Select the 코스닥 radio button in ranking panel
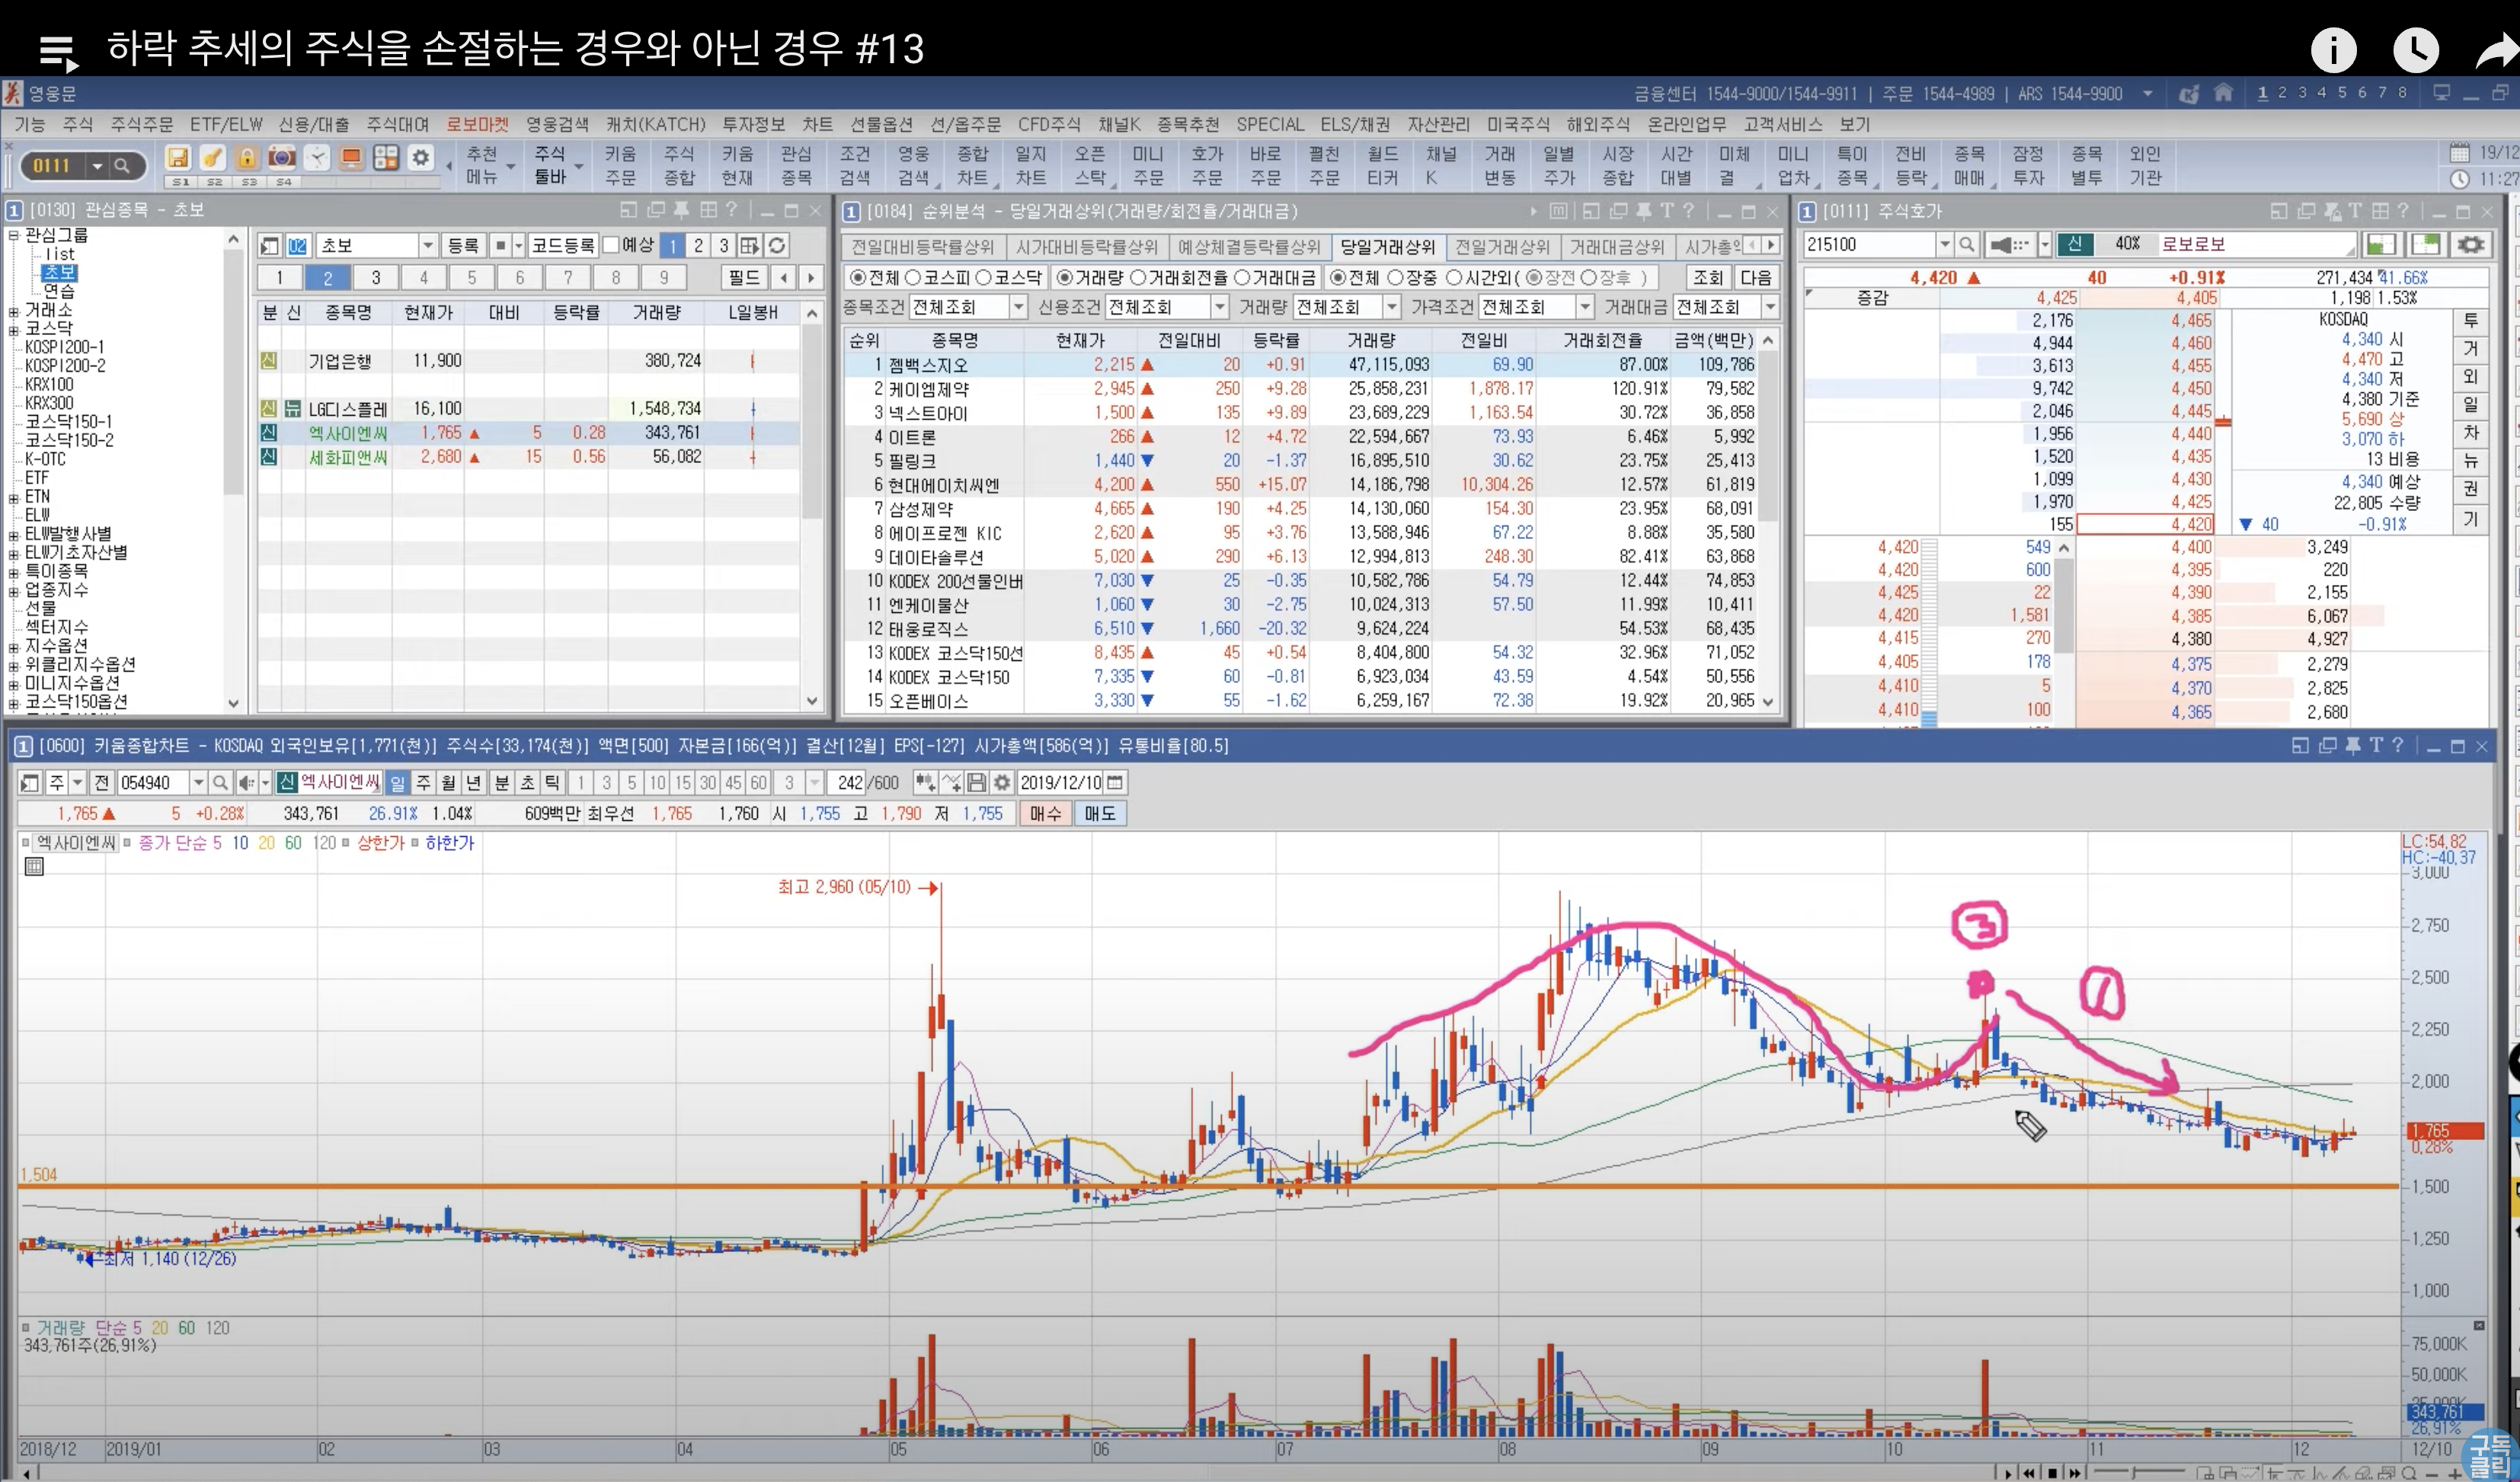 click(x=984, y=277)
